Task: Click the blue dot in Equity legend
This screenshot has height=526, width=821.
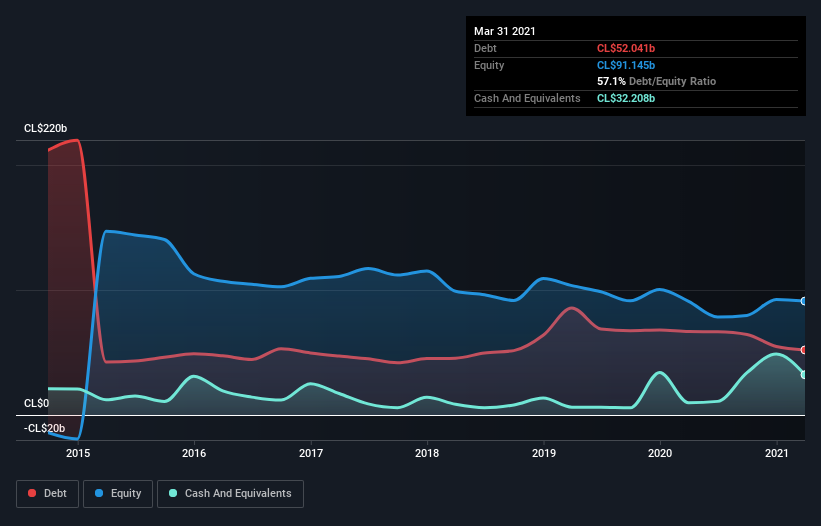Action: point(99,493)
